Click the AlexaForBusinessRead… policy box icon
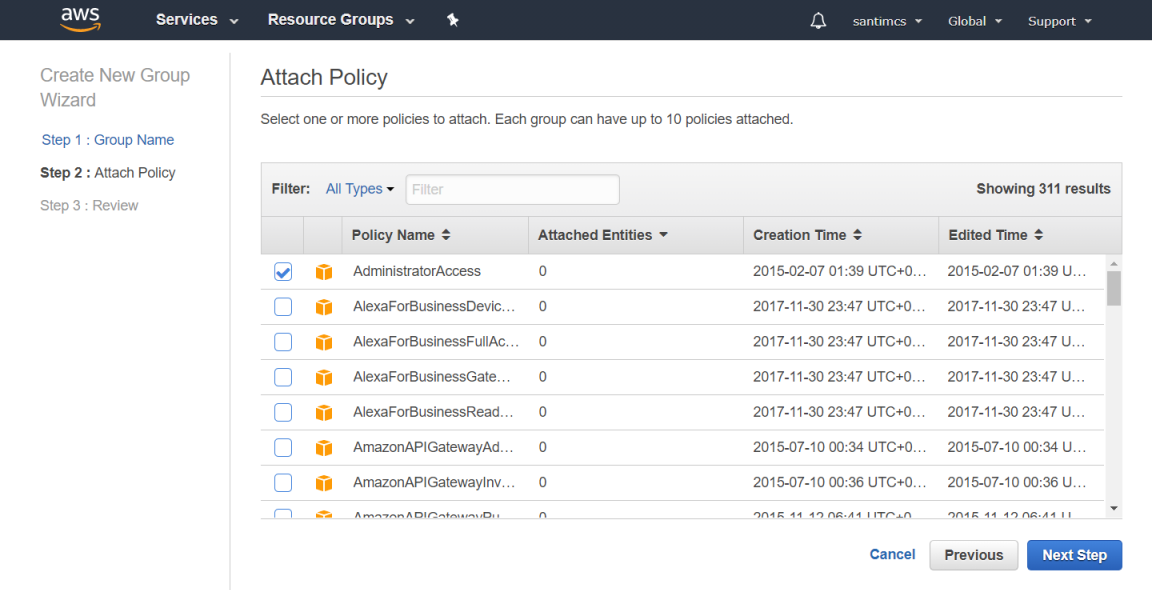This screenshot has width=1152, height=590. (x=324, y=413)
